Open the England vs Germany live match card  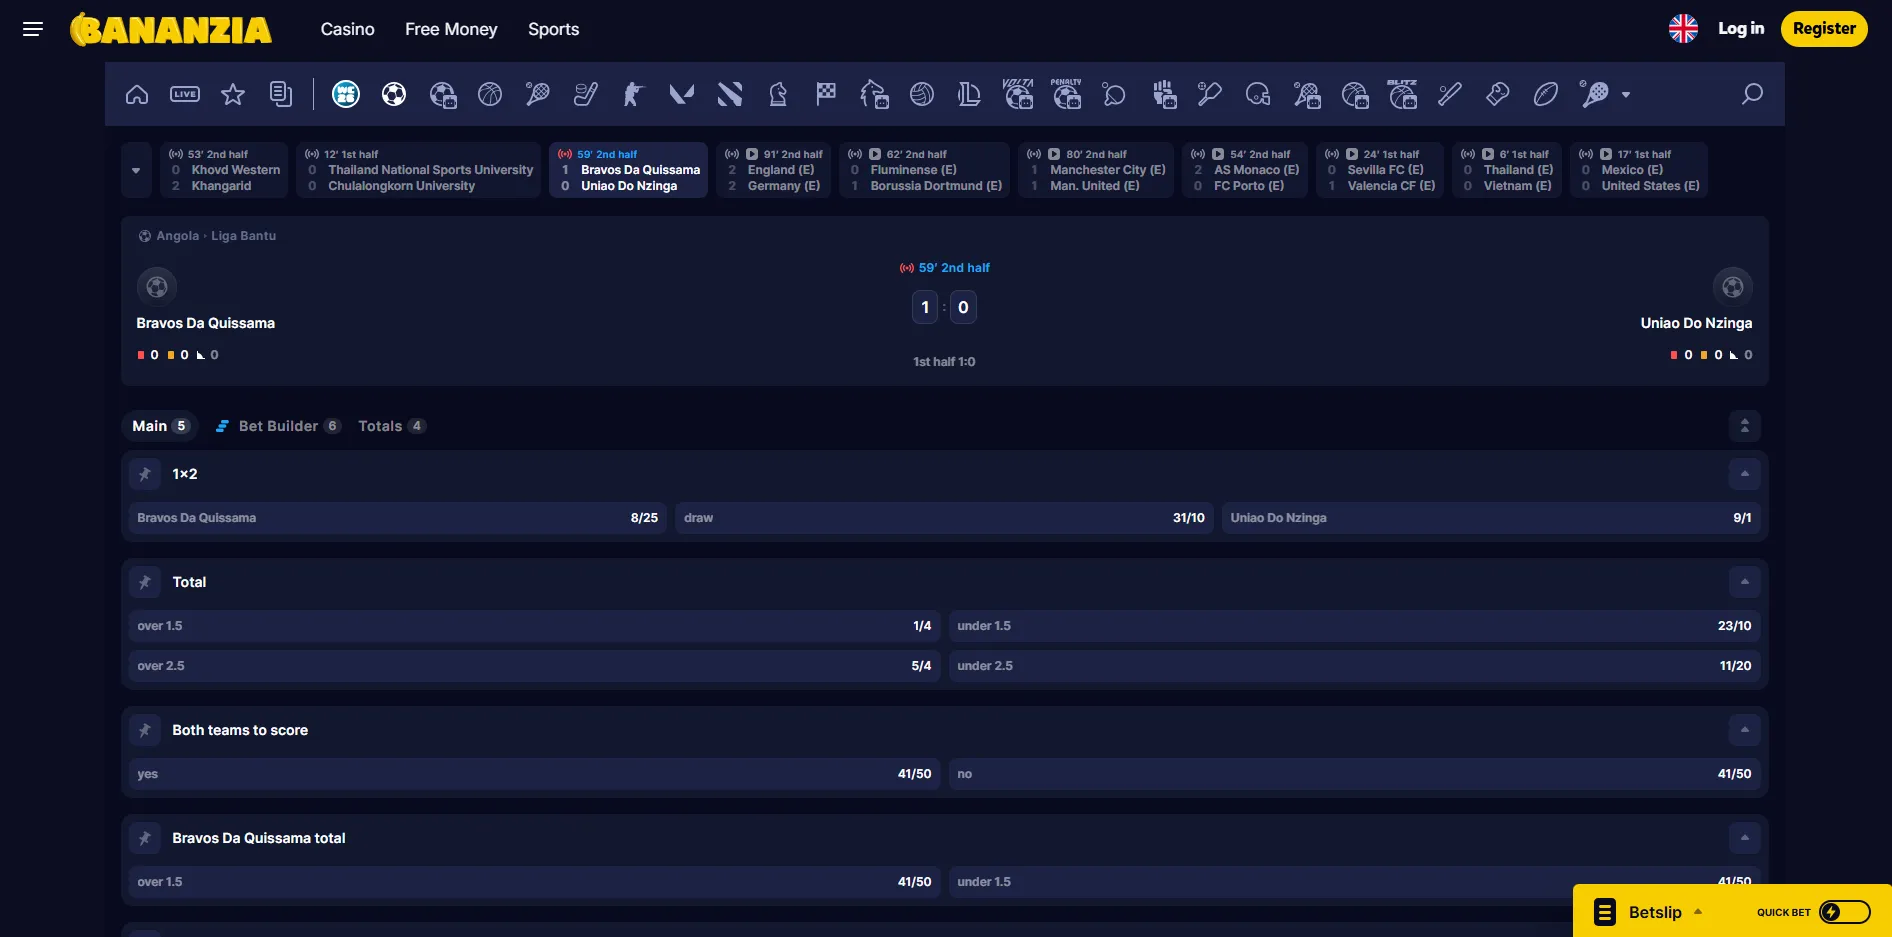[773, 170]
